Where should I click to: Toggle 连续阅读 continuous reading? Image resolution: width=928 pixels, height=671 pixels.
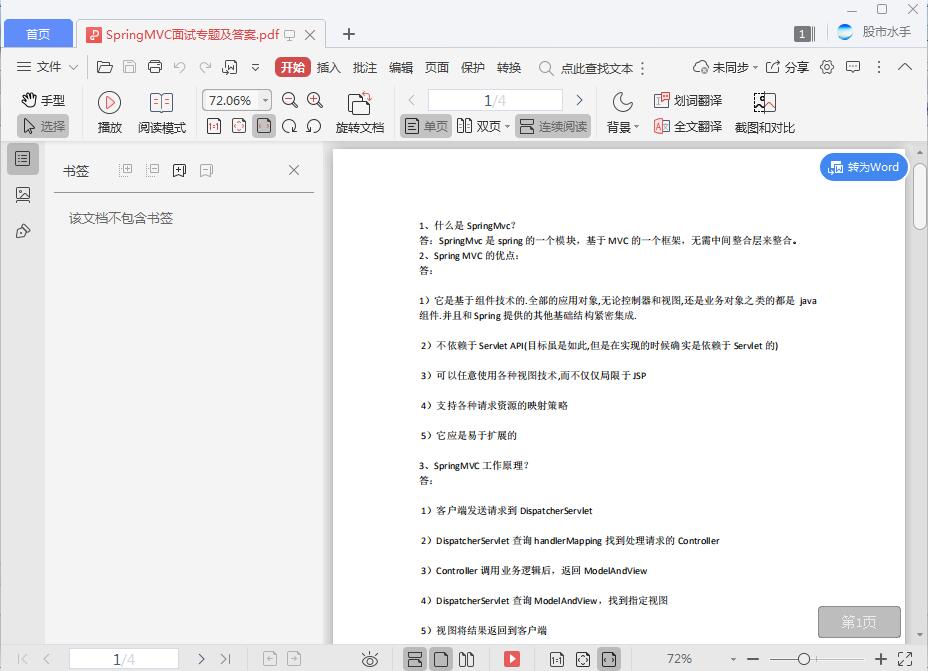[x=553, y=126]
